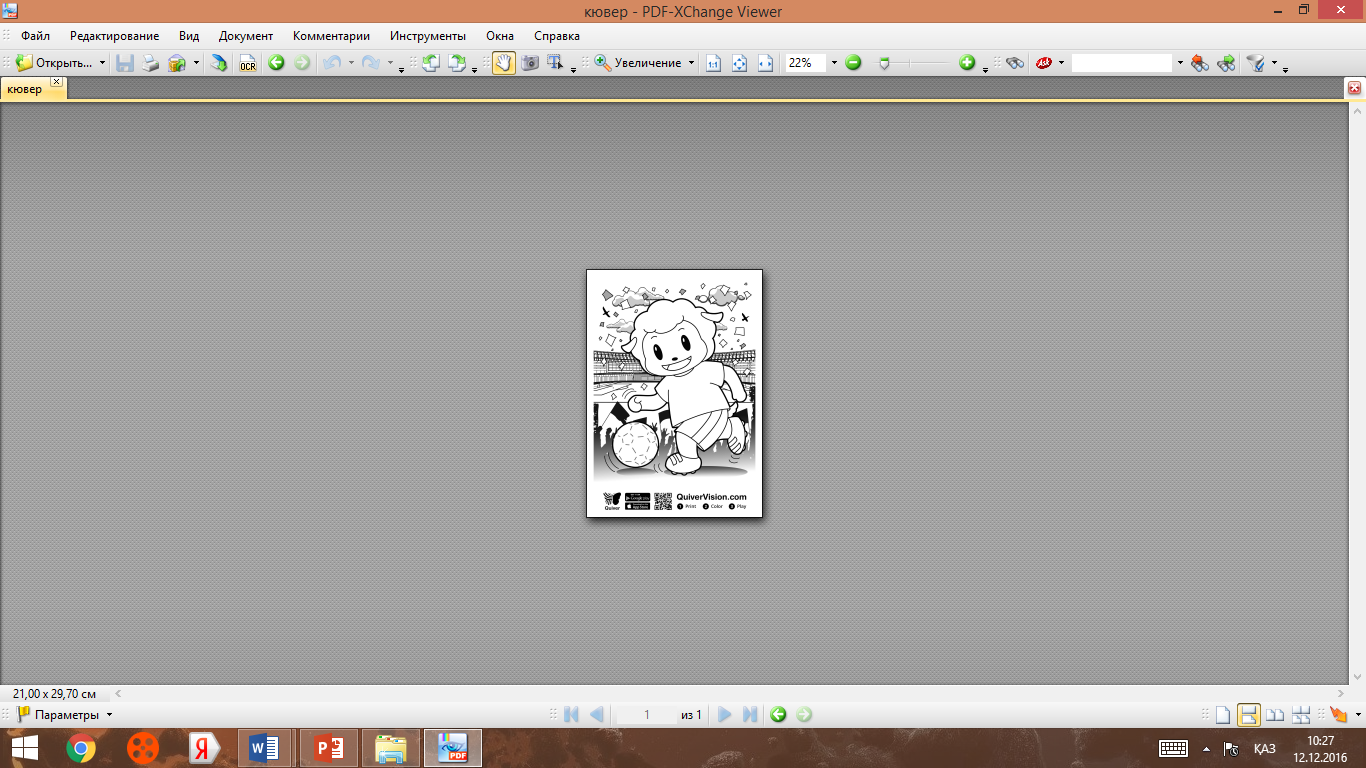Image resolution: width=1366 pixels, height=768 pixels.
Task: Click the Scan document icon
Action: tap(218, 63)
